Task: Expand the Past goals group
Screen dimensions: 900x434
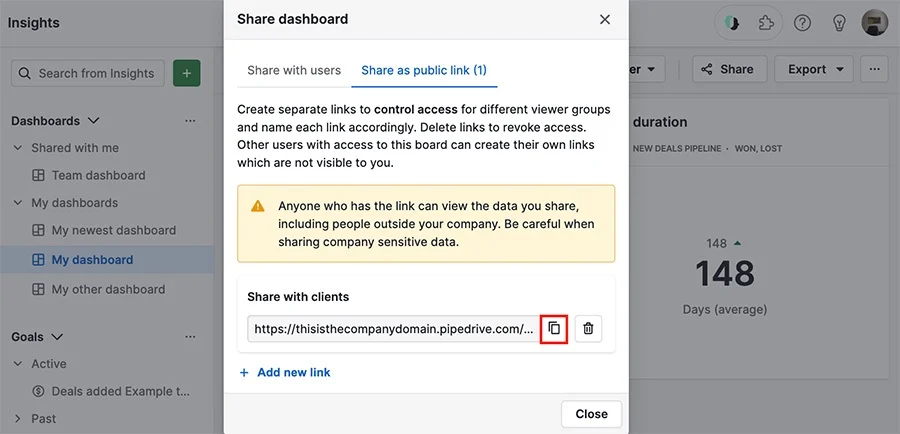Action: 18,418
